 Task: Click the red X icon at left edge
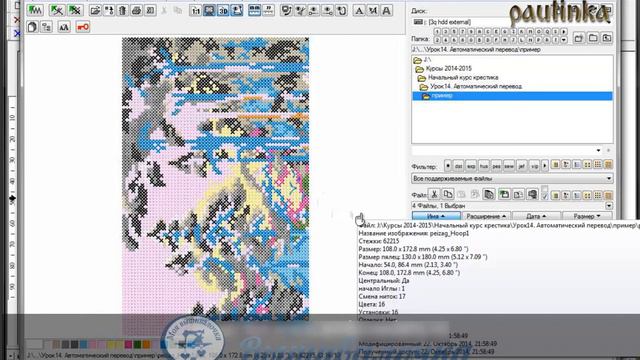[16, 20]
